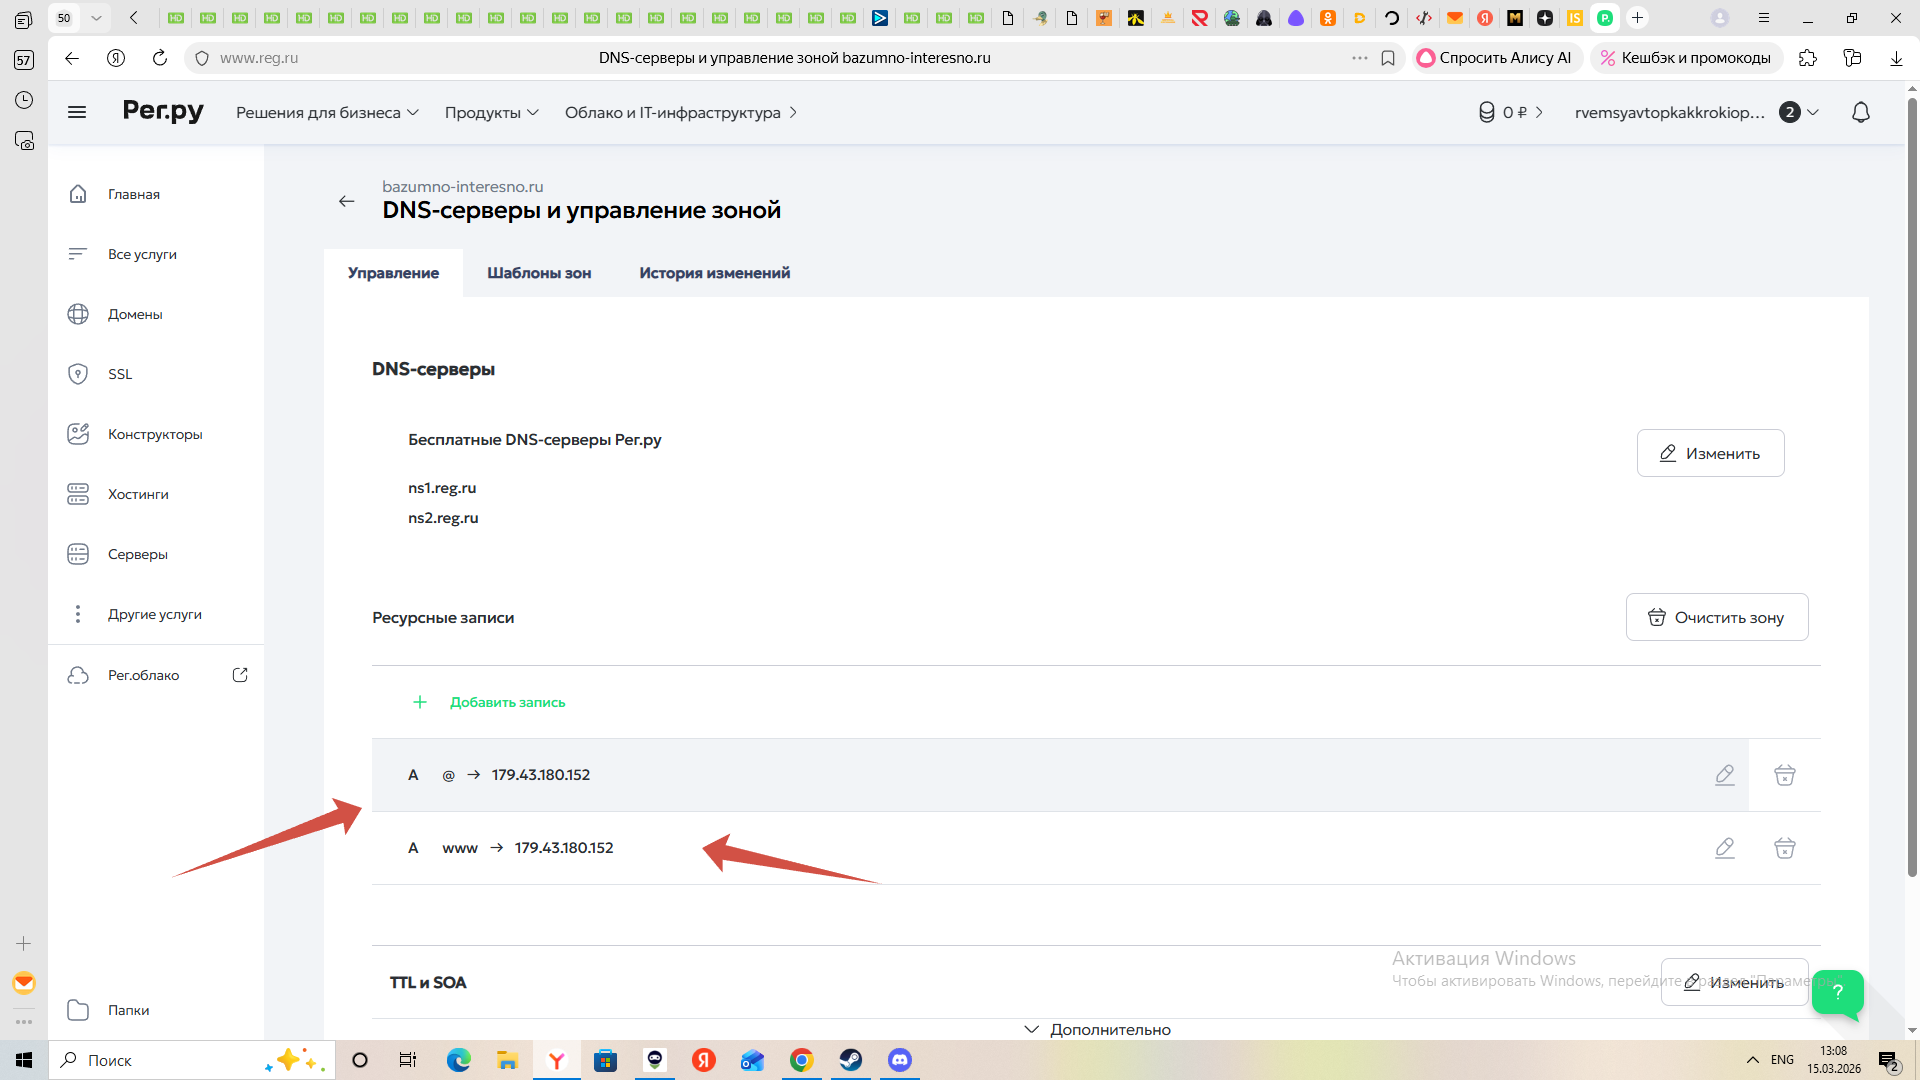Screen dimensions: 1920x1080
Task: Go back using arrow near page title
Action: pos(346,201)
